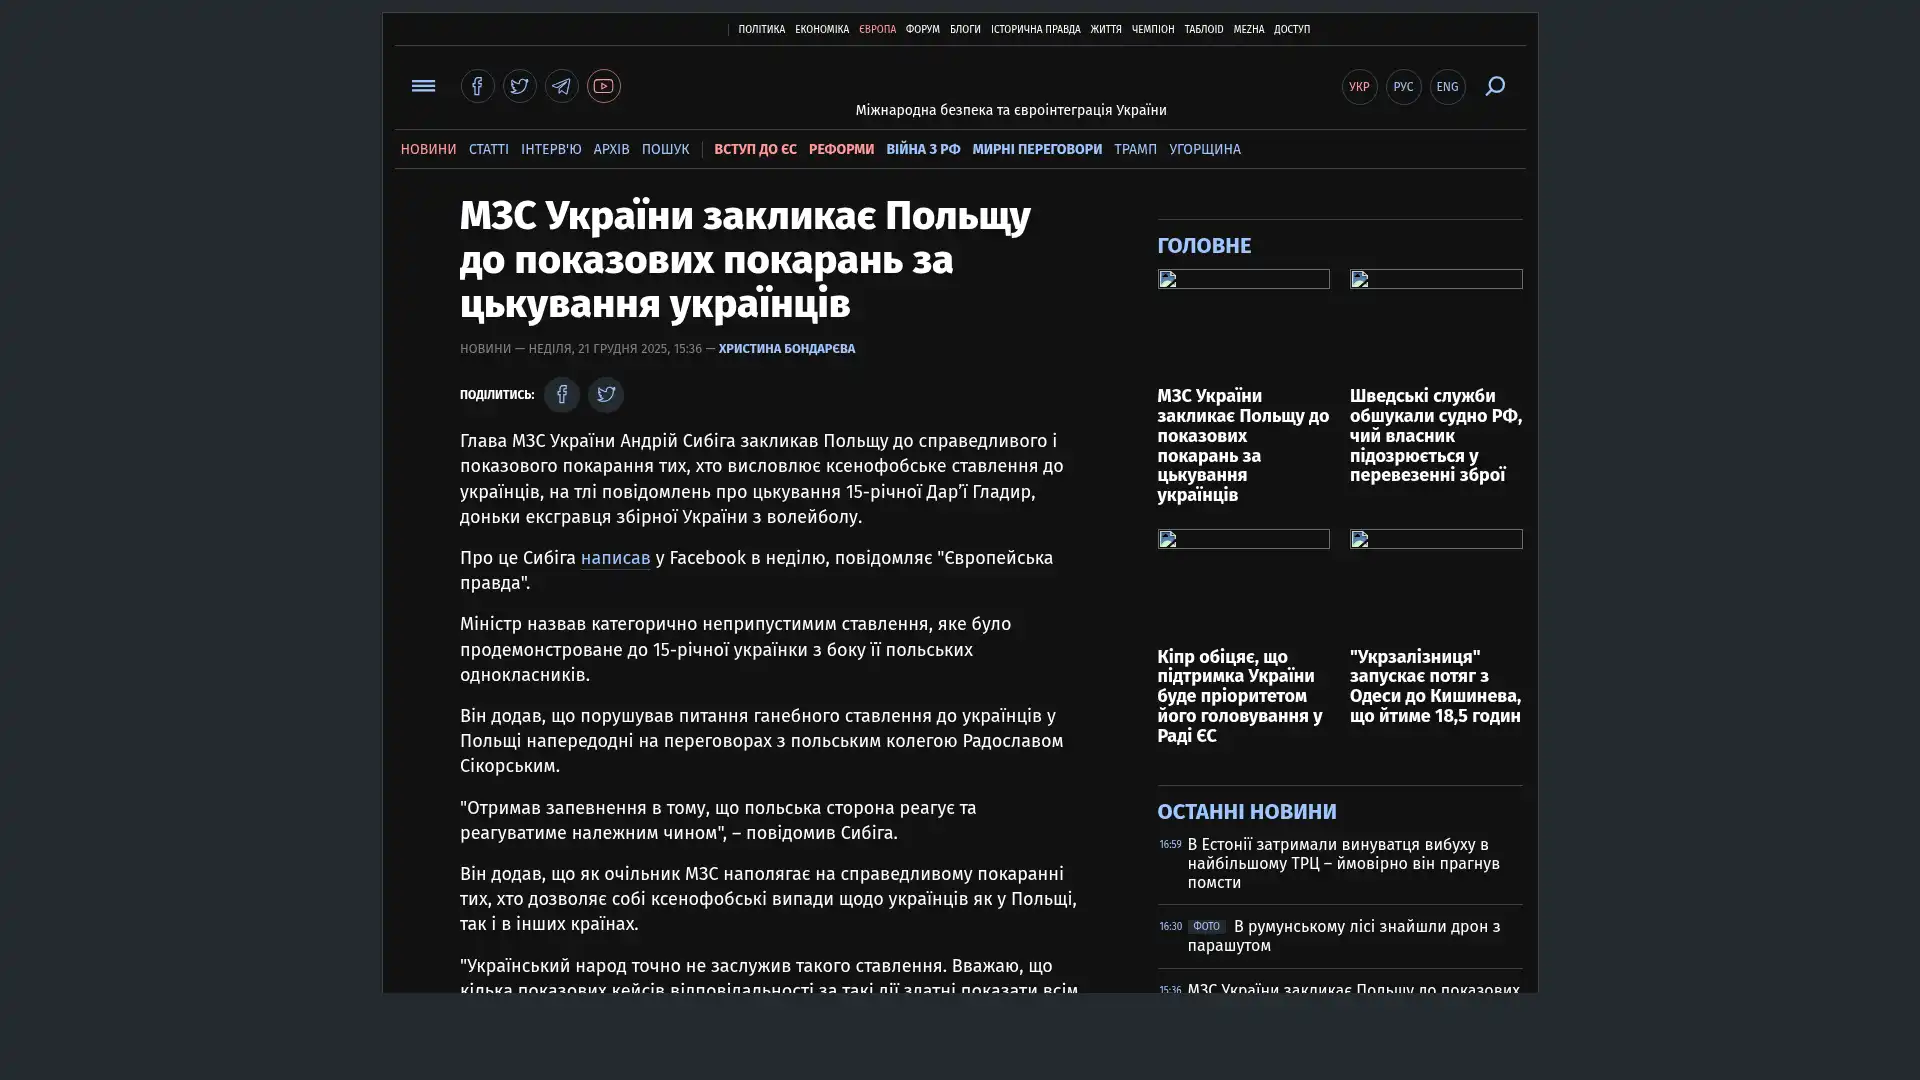Switch language to РУС
Image resolution: width=1920 pixels, height=1080 pixels.
click(x=1403, y=87)
